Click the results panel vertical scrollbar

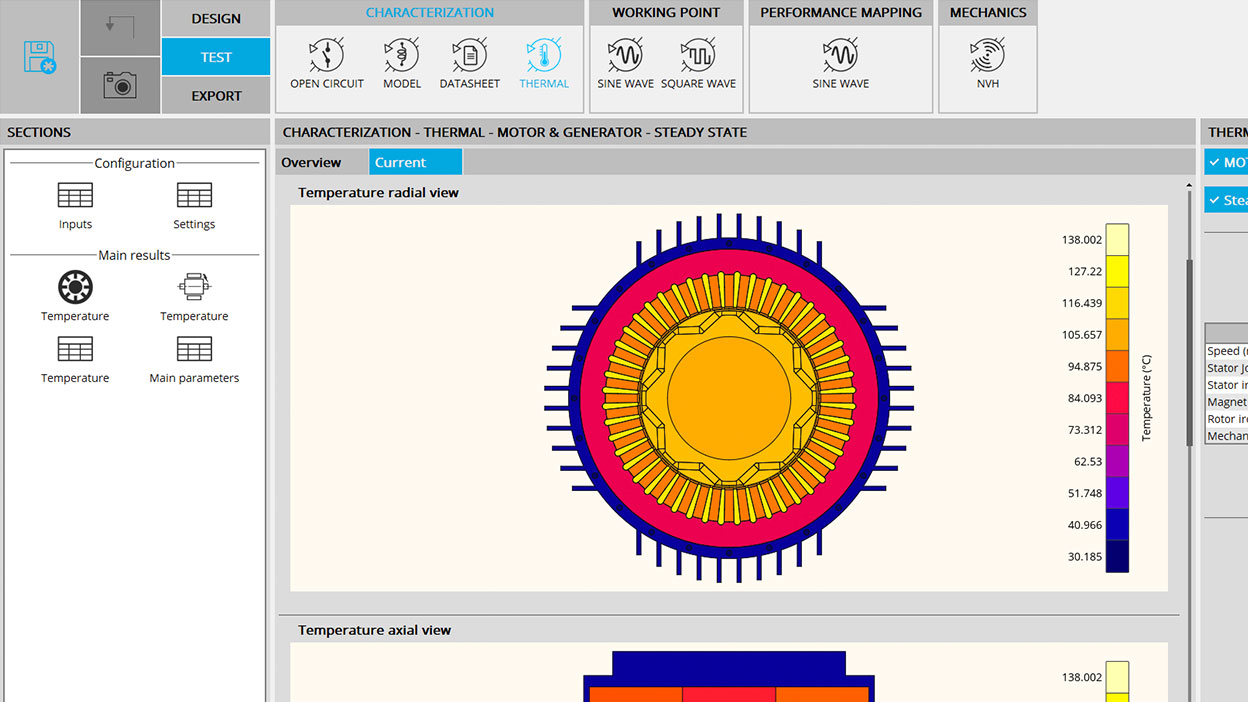1189,350
